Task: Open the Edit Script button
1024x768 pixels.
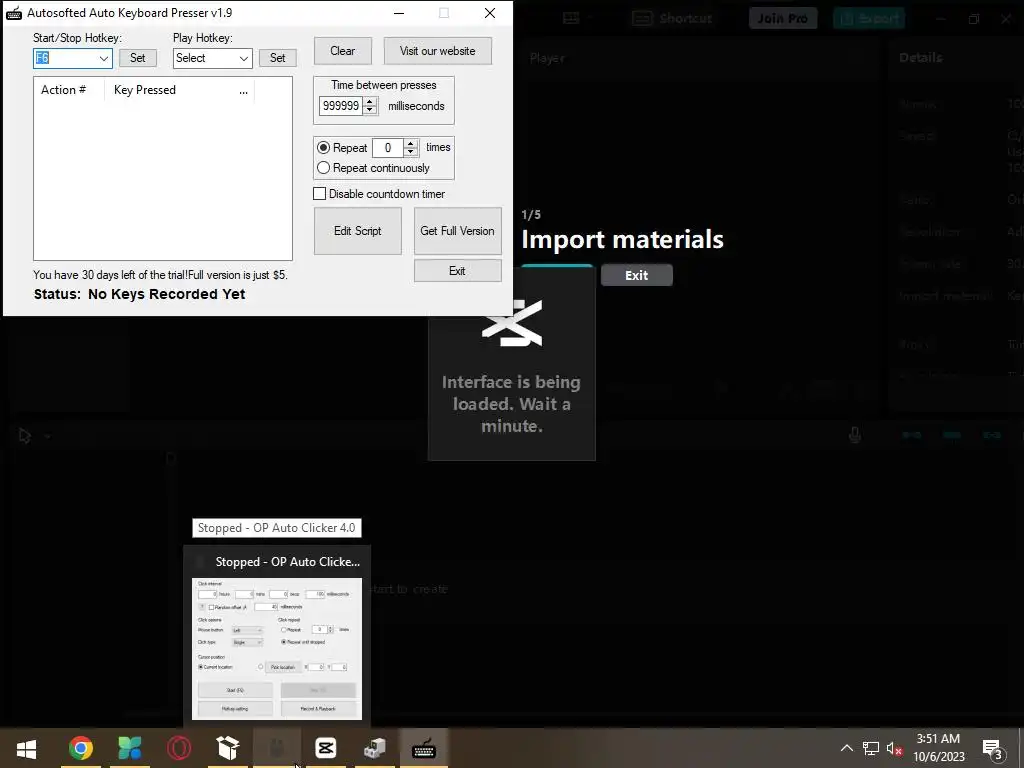Action: pos(357,231)
